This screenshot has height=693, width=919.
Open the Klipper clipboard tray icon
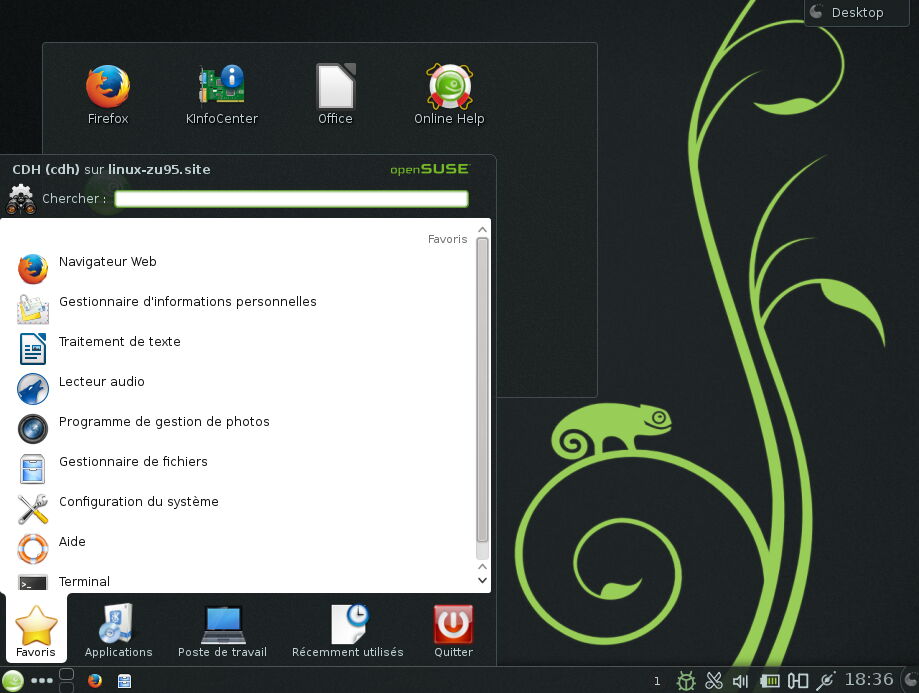point(714,680)
